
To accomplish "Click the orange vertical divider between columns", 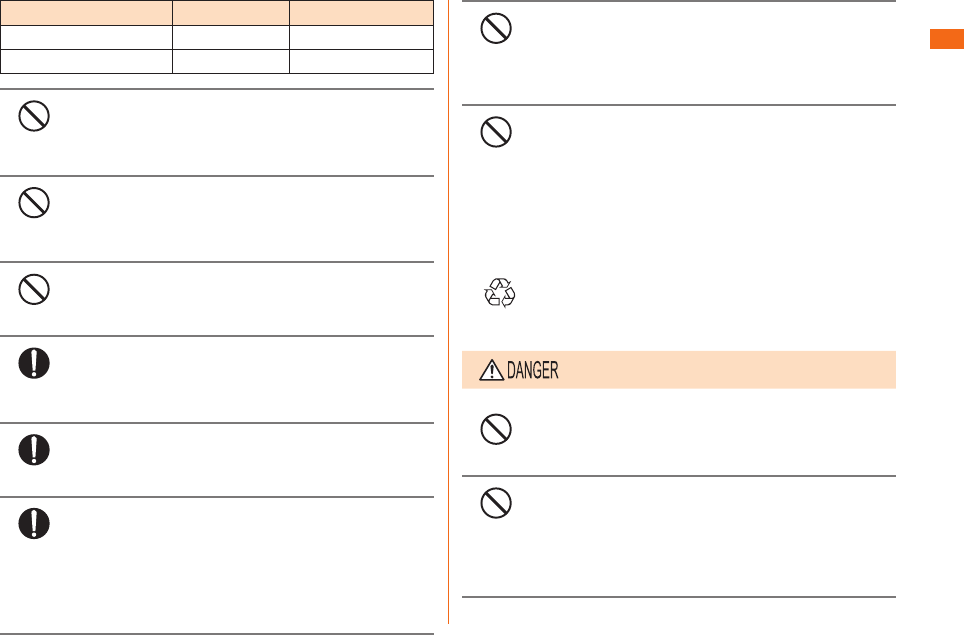I will pos(448,312).
